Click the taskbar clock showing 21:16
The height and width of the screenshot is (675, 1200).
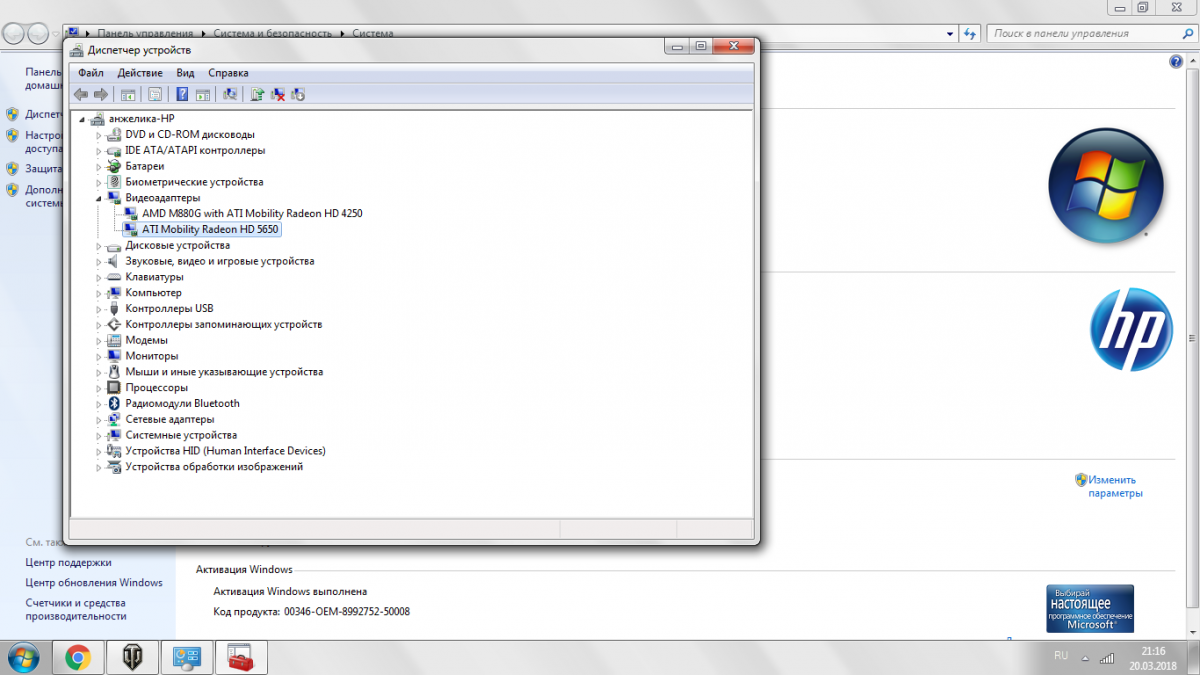tap(1154, 657)
